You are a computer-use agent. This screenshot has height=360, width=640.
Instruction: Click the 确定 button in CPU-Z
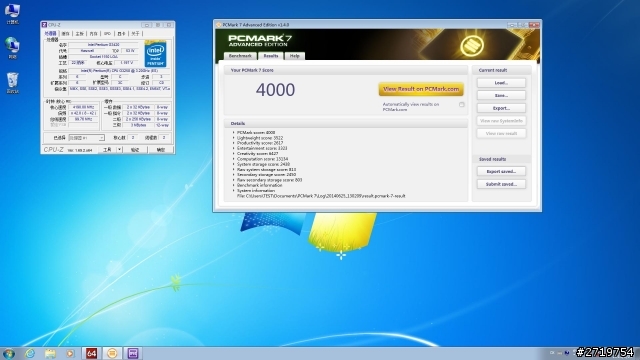[161, 150]
